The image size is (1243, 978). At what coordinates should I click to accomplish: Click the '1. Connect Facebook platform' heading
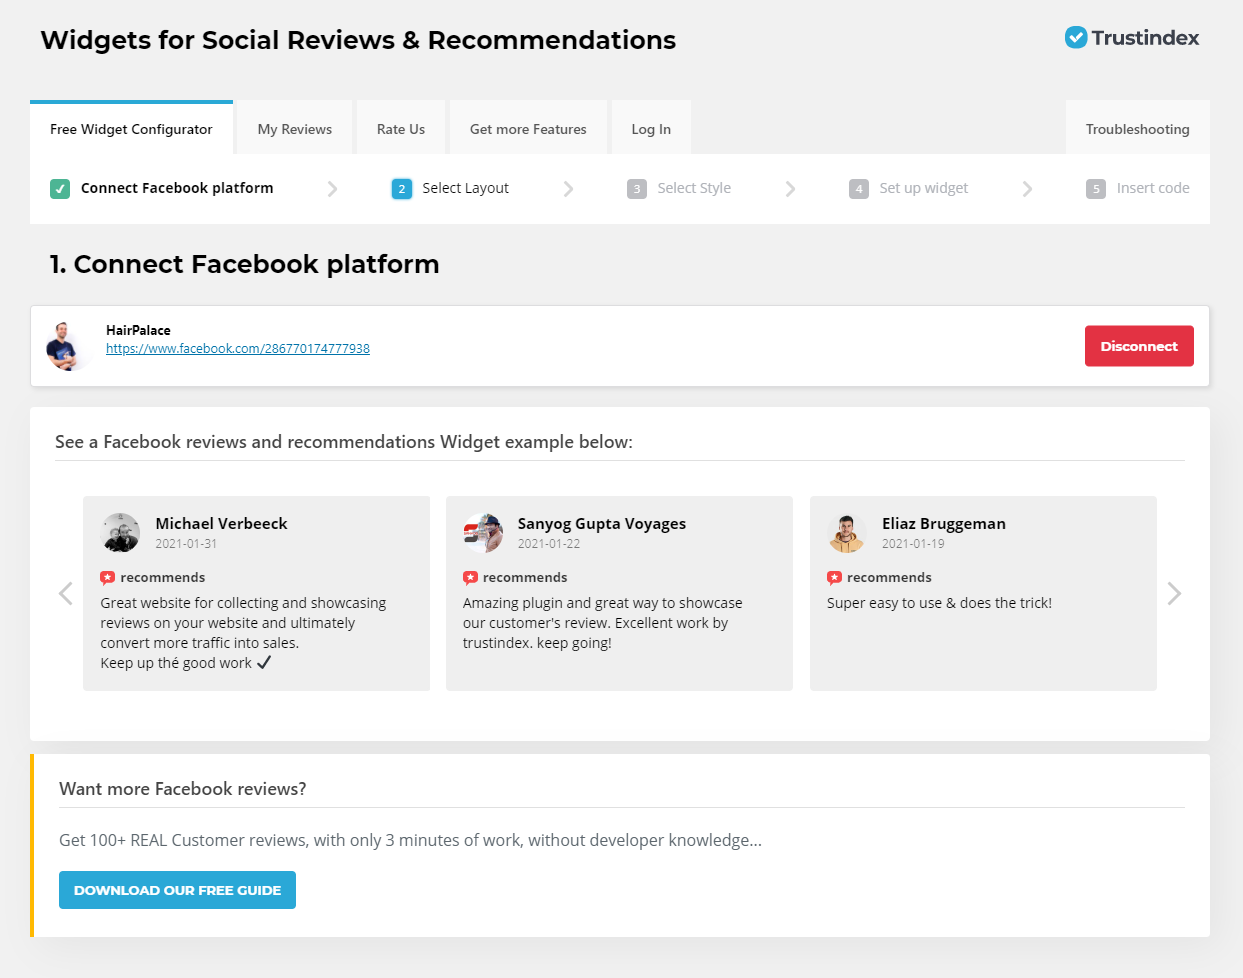point(245,264)
